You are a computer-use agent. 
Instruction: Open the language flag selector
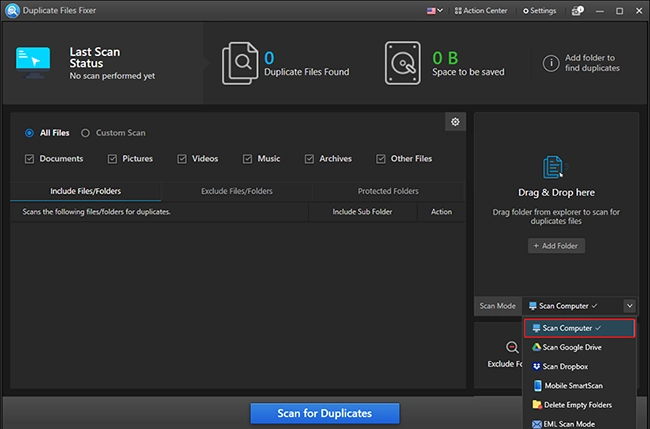[434, 11]
